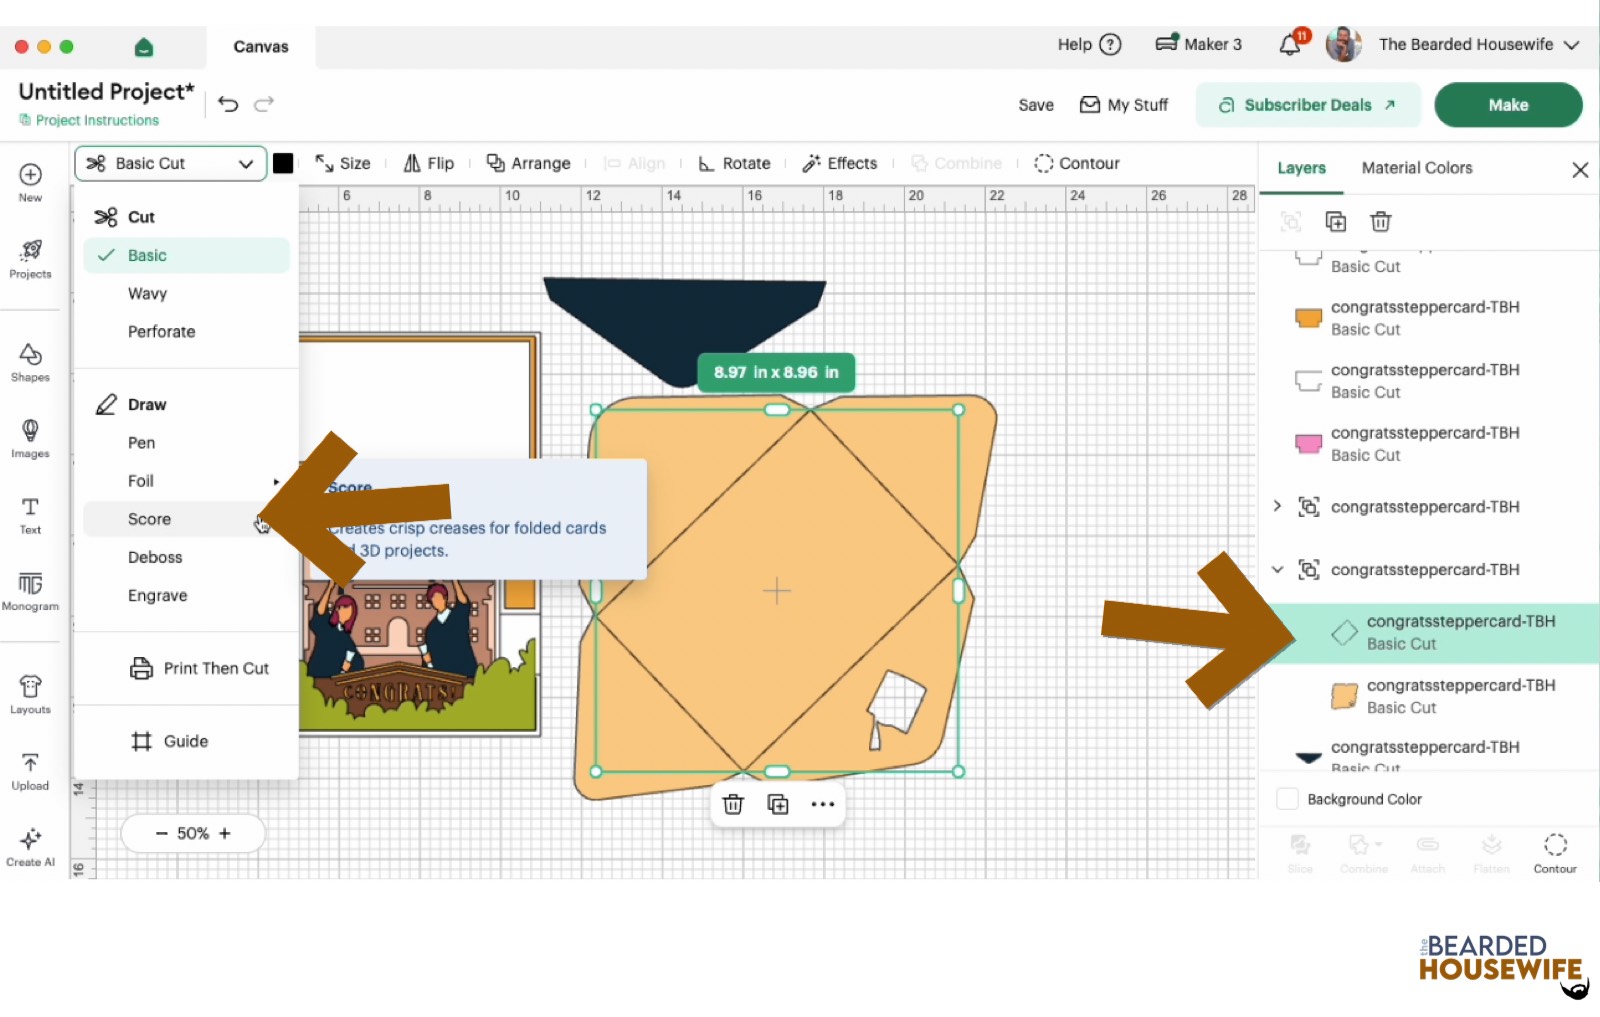Open the Shapes tool
Image resolution: width=1600 pixels, height=1017 pixels.
coord(30,362)
